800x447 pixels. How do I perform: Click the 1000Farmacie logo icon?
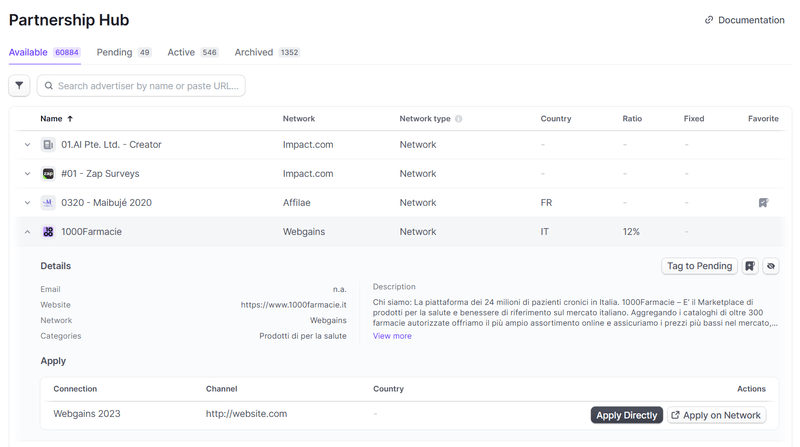coord(48,232)
